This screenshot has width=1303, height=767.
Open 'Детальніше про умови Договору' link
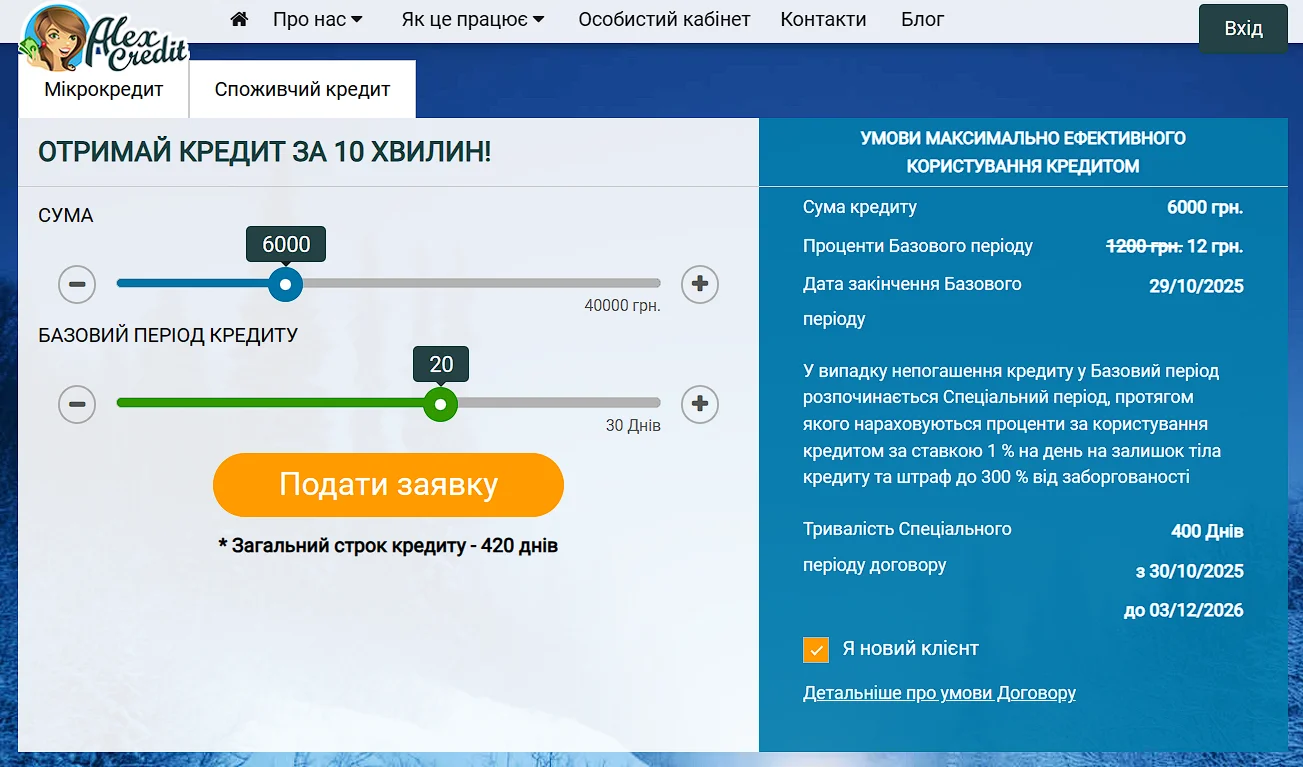click(x=939, y=692)
